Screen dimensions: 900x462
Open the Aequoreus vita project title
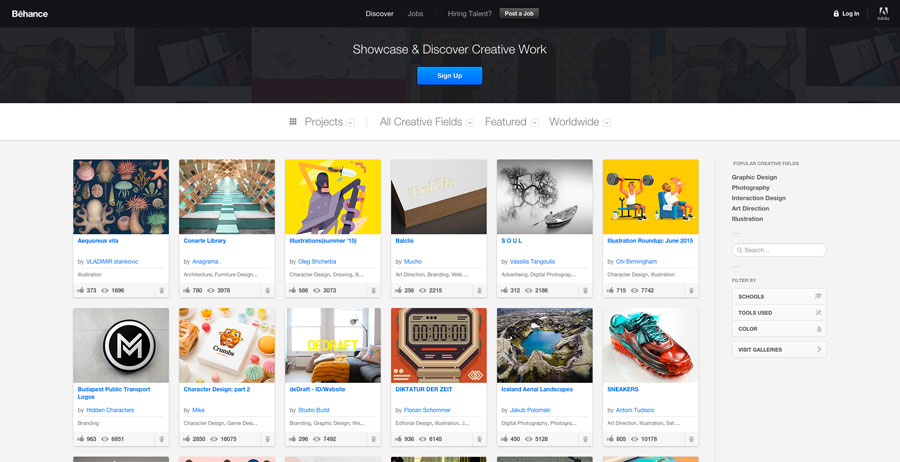pyautogui.click(x=98, y=241)
